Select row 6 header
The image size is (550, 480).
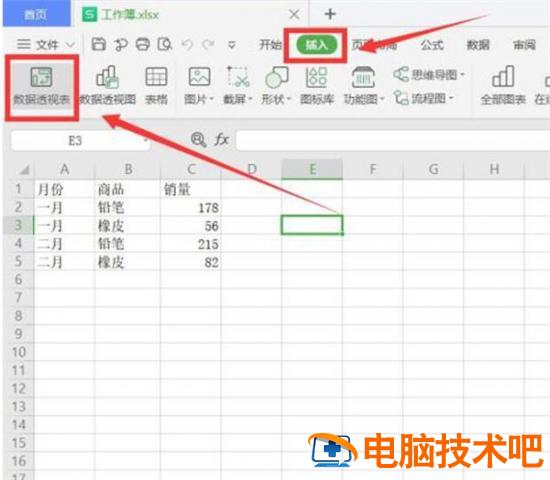tap(19, 280)
